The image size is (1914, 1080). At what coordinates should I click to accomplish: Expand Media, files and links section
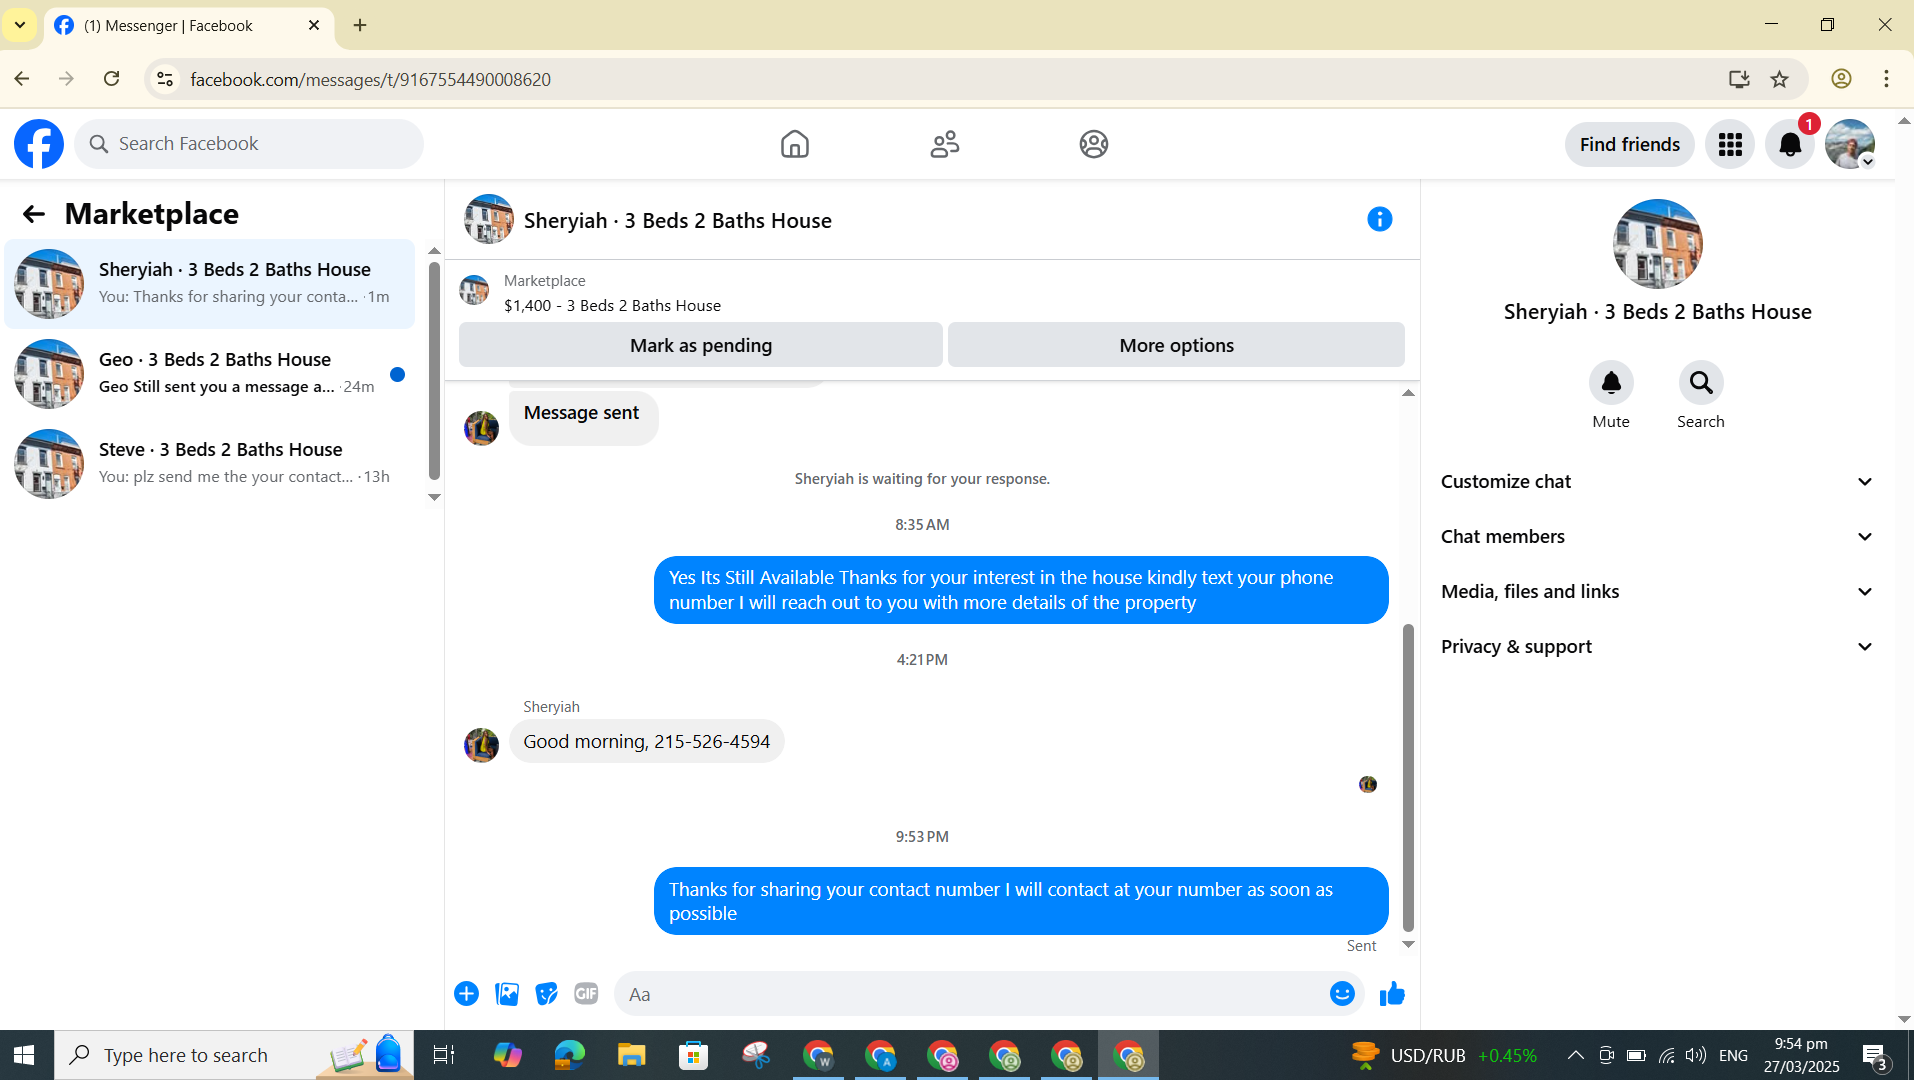click(x=1657, y=591)
